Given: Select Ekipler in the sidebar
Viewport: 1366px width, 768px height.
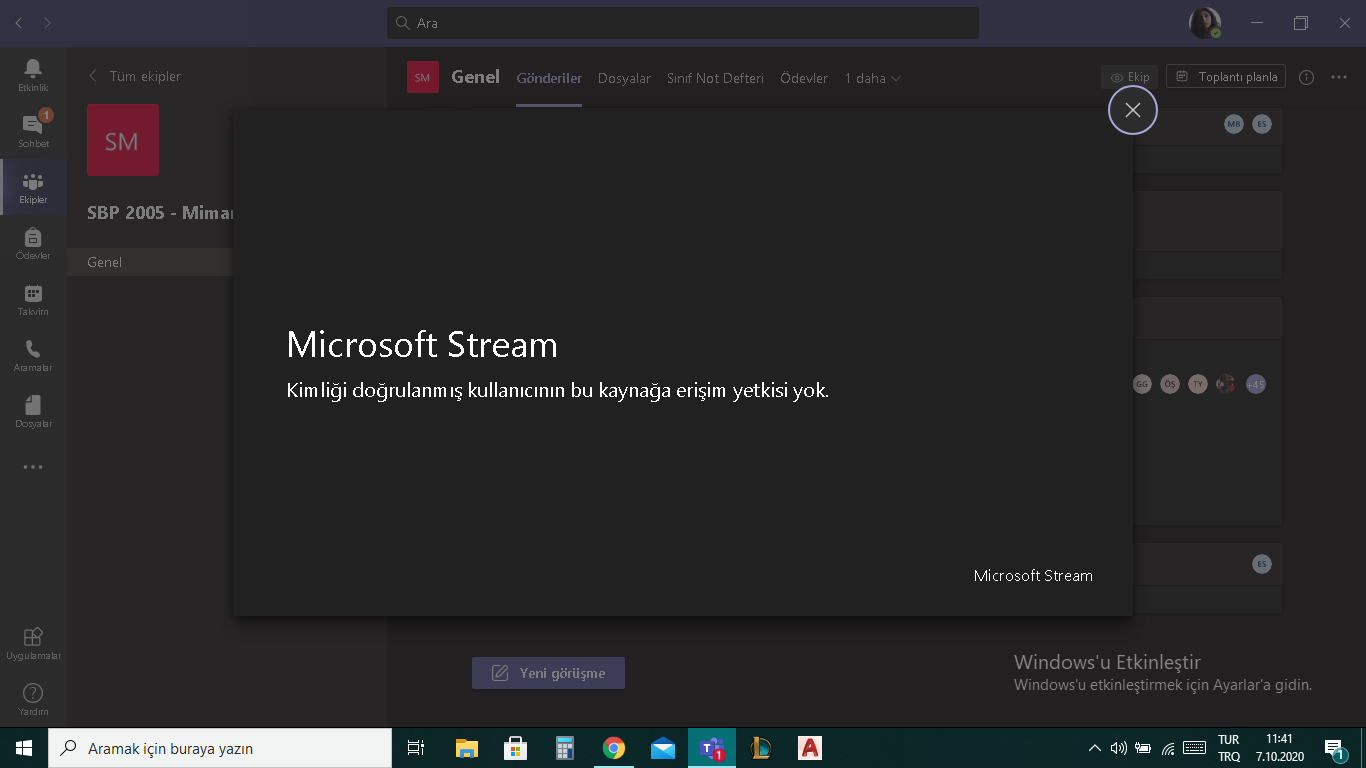Looking at the screenshot, I should (33, 187).
